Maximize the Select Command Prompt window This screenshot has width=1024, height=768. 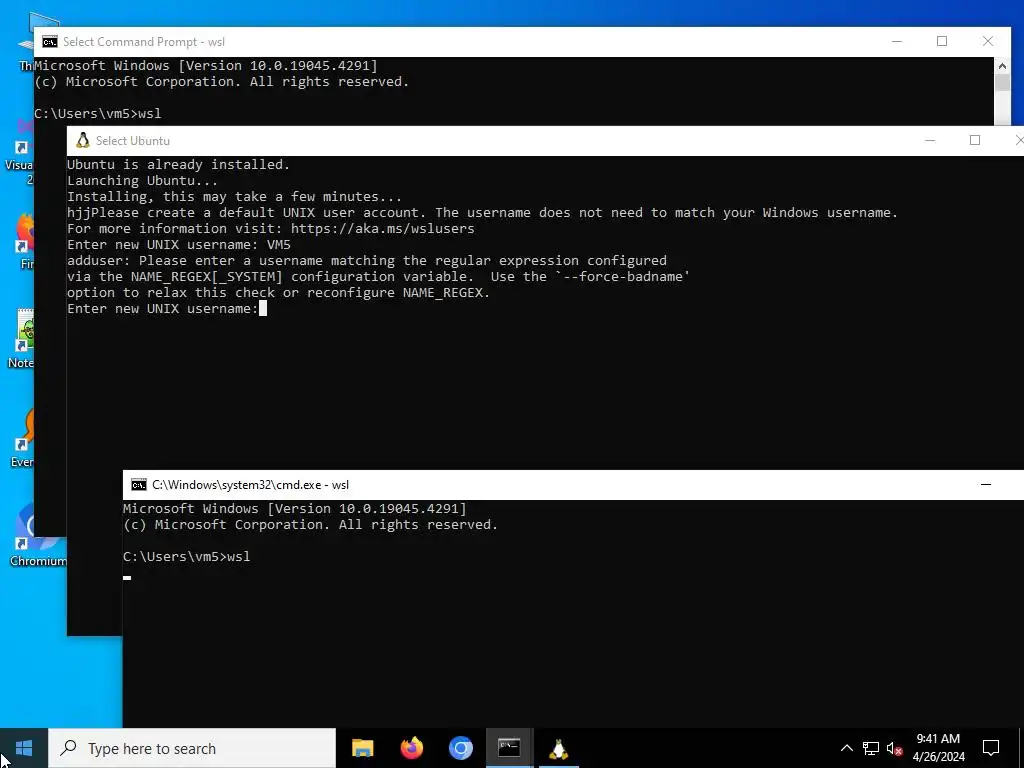(942, 42)
